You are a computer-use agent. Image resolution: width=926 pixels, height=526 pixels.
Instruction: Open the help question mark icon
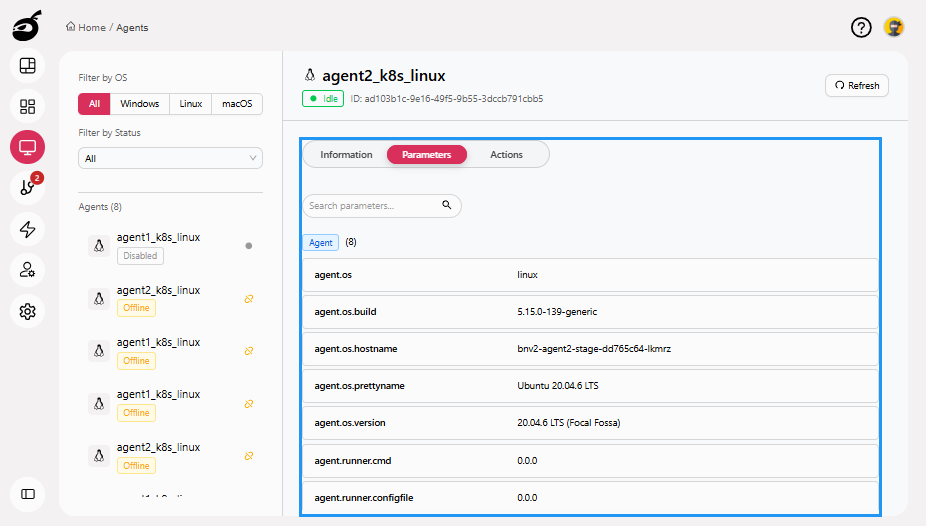(861, 27)
